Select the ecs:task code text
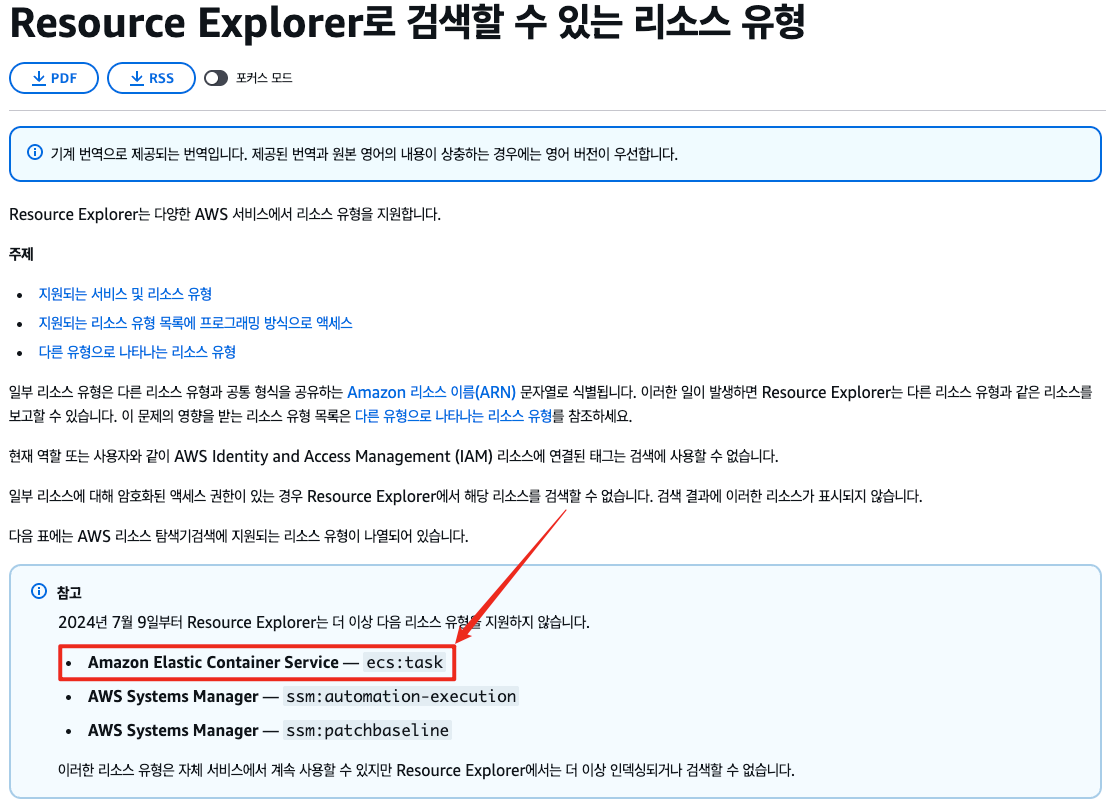1106x806 pixels. (405, 662)
